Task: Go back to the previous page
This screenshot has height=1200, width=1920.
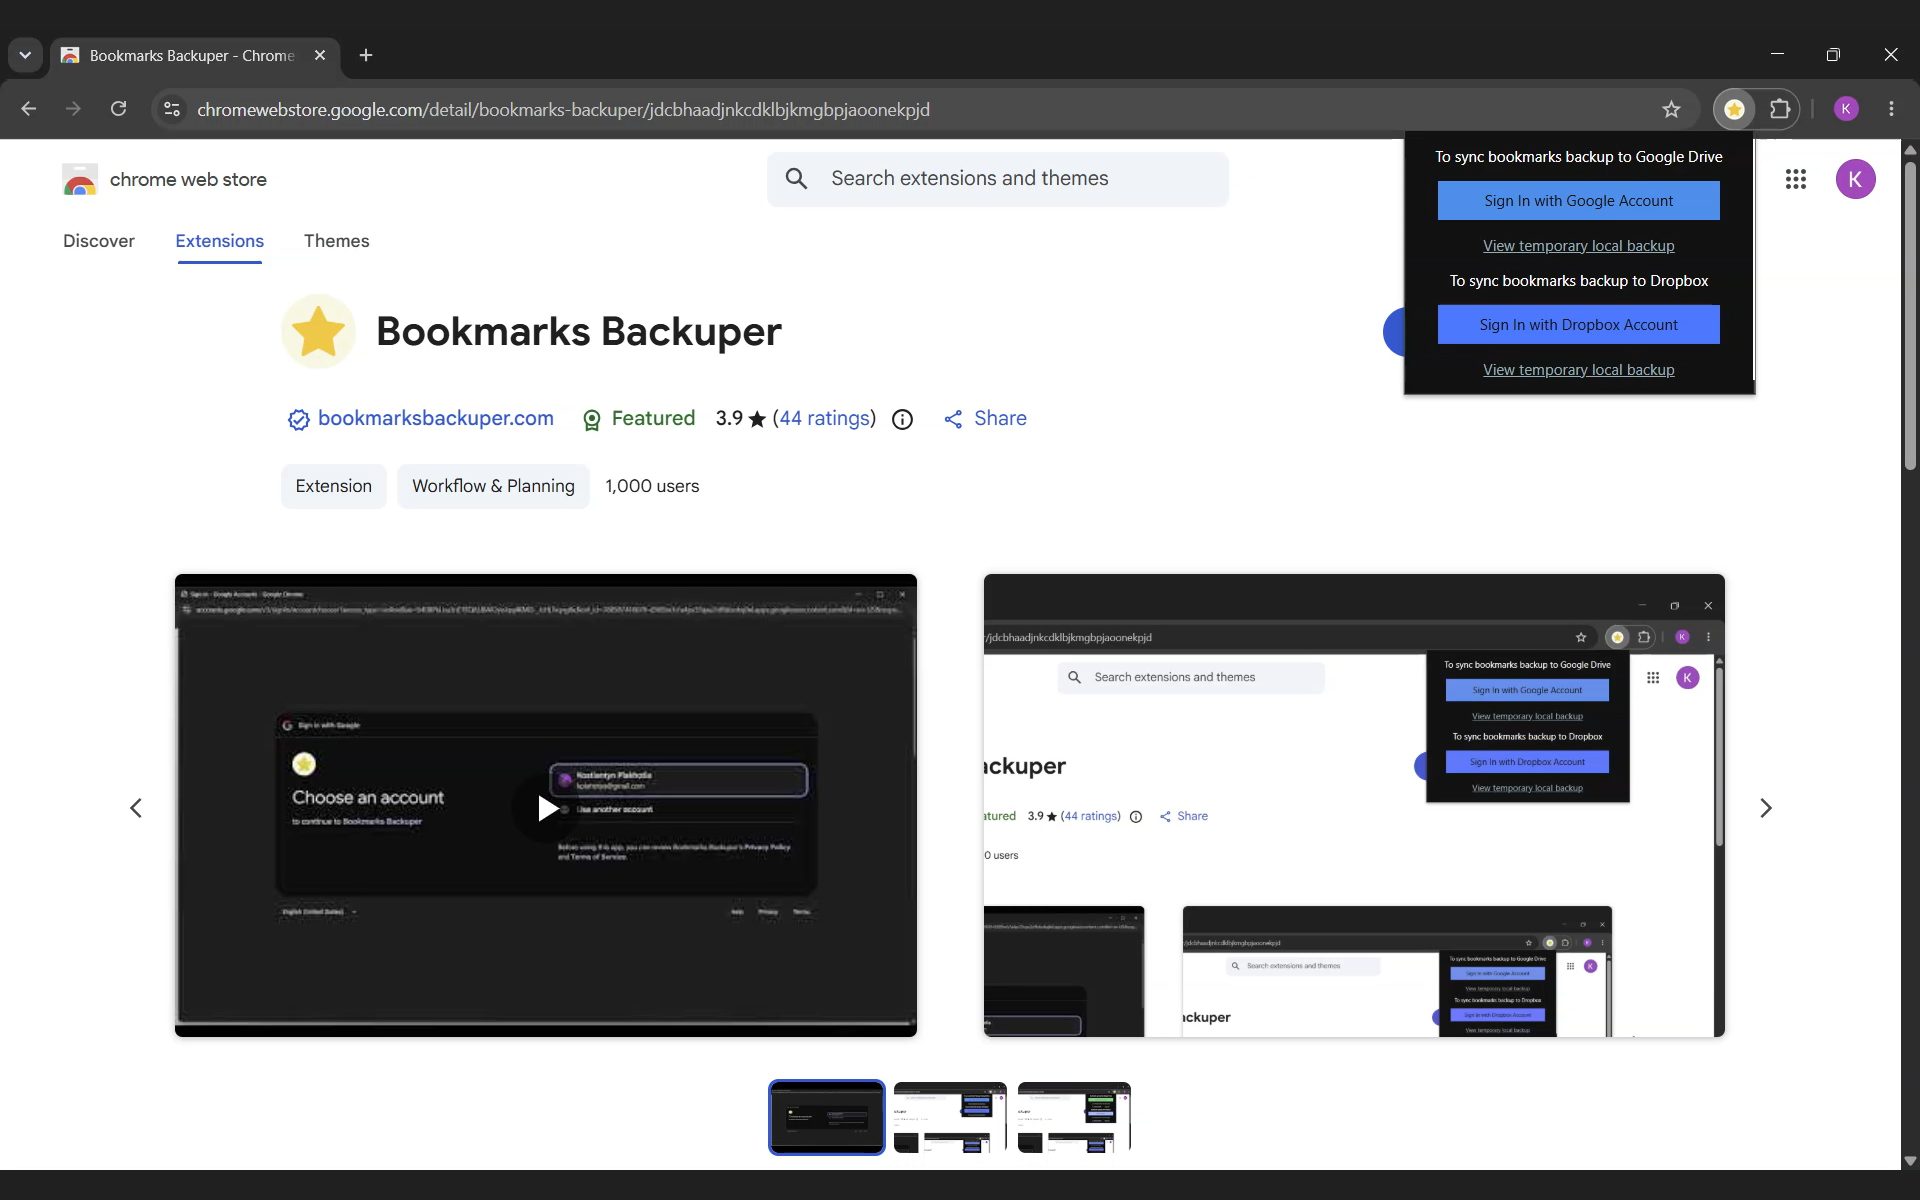Action: click(x=29, y=109)
